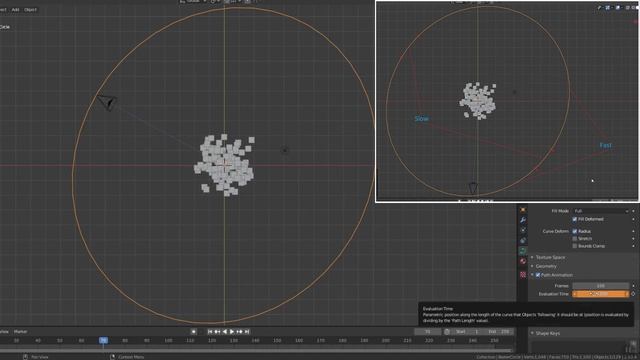640x360 pixels.
Task: Click the current frame number field
Action: tap(427, 332)
